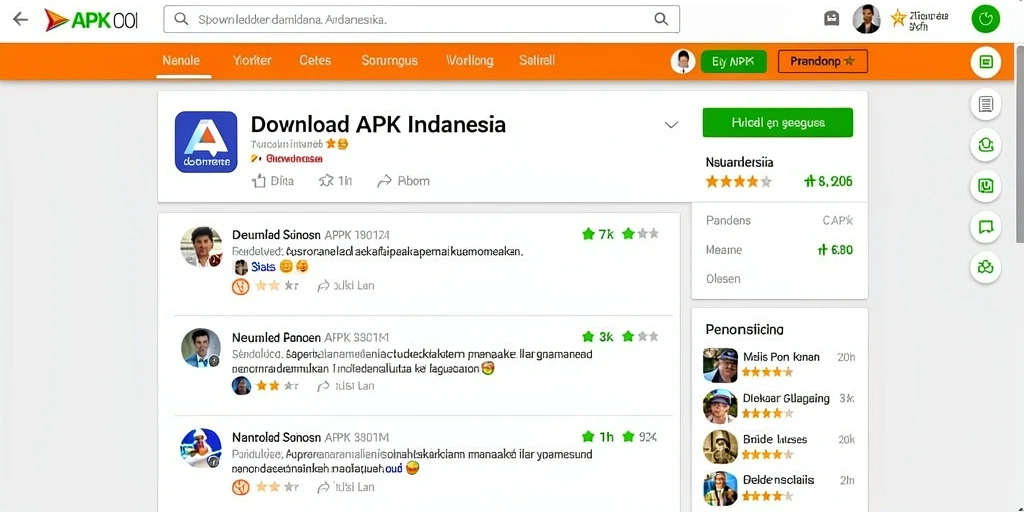Click orange circle icon under first review
1024x512 pixels.
241,286
